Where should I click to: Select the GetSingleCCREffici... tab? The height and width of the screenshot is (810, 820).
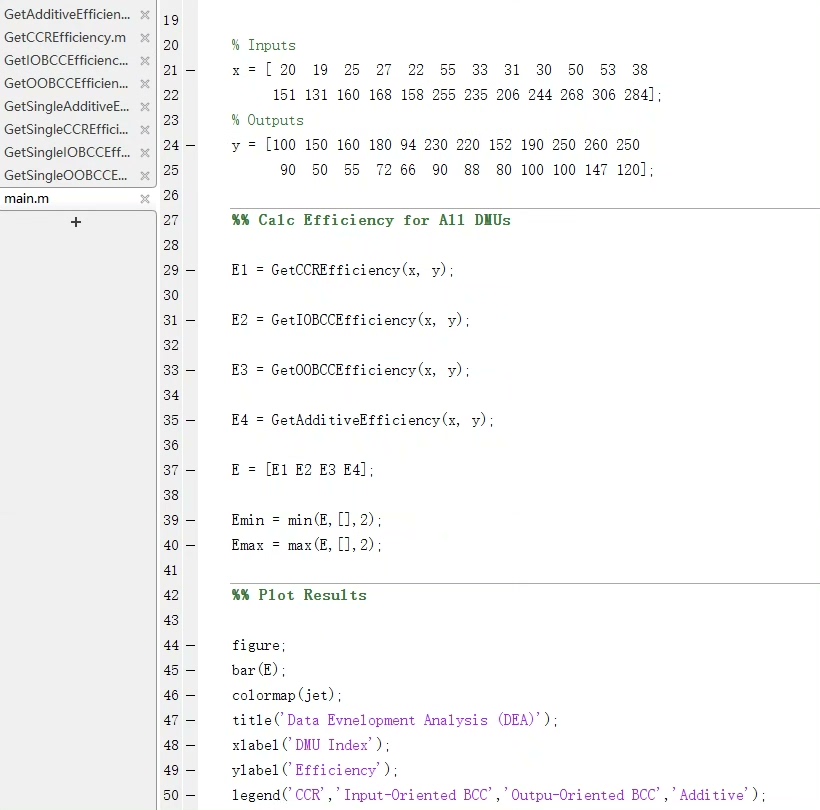66,130
